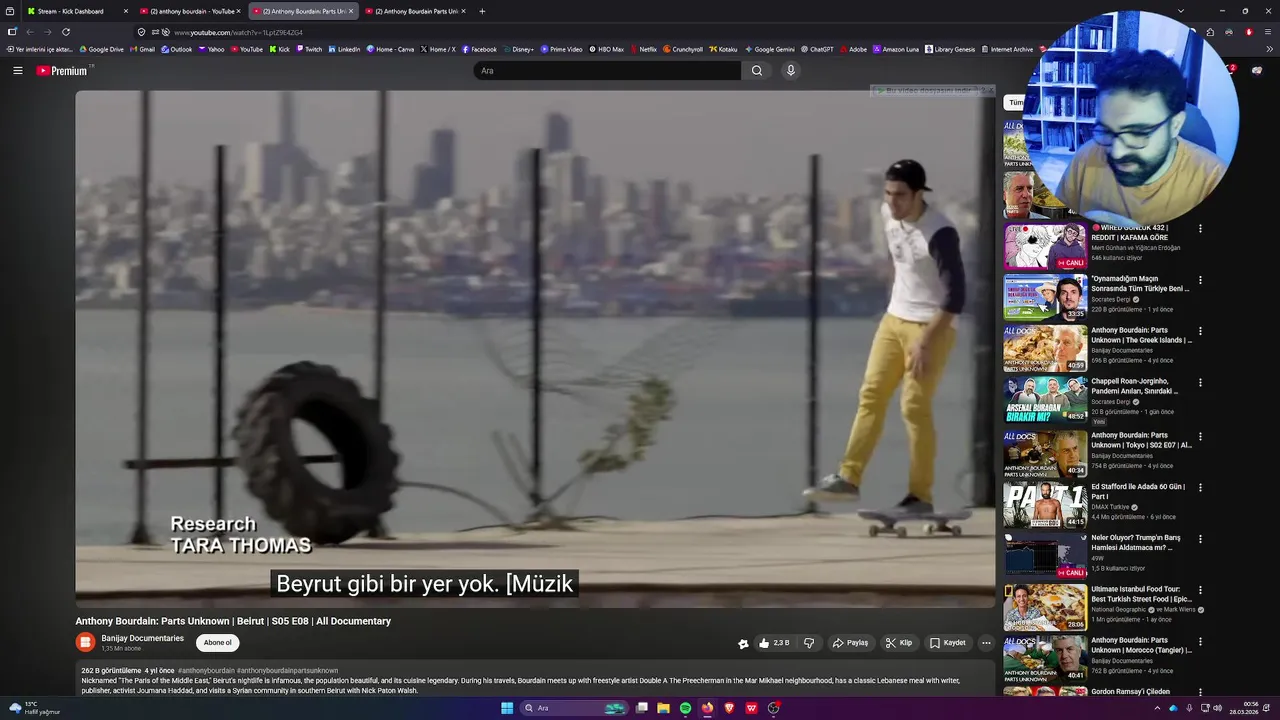Reload the page with the browser refresh icon

[64, 32]
